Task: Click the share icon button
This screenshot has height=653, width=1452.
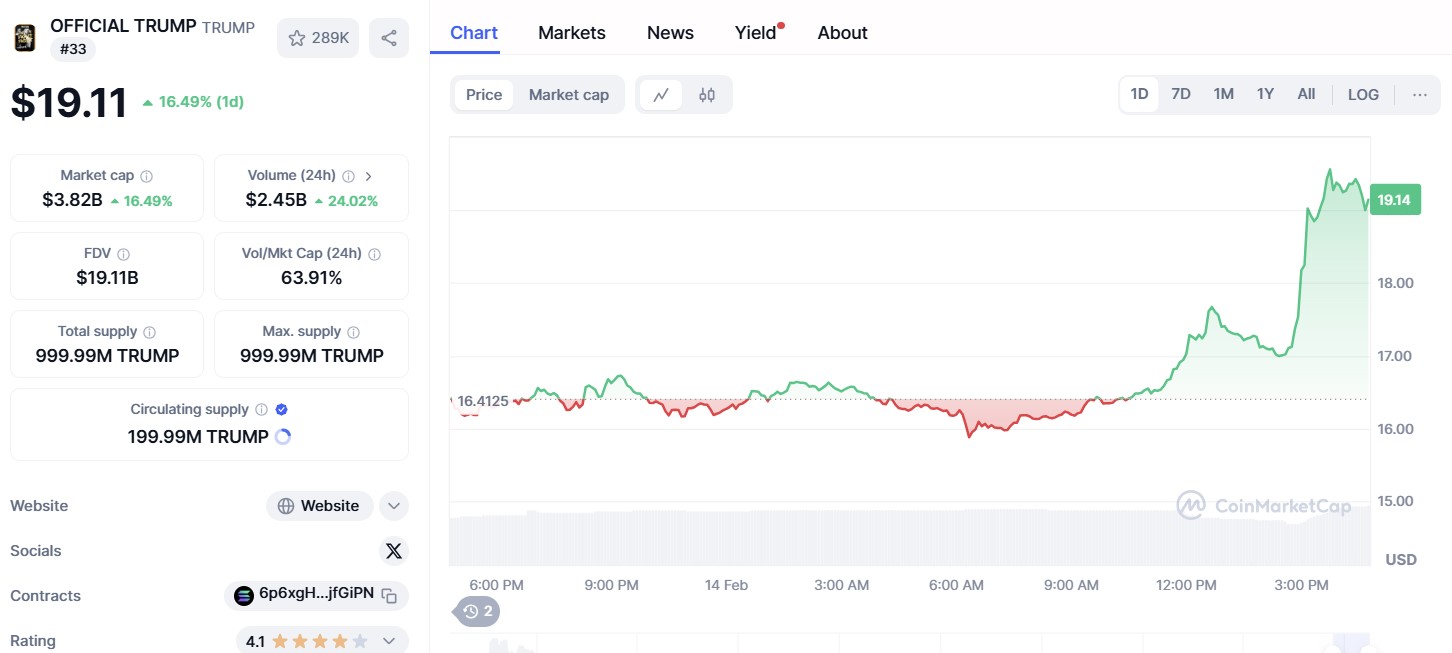Action: tap(389, 38)
